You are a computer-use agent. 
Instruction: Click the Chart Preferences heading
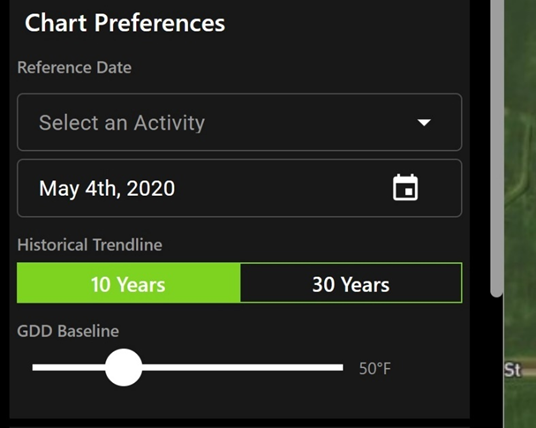pos(125,23)
